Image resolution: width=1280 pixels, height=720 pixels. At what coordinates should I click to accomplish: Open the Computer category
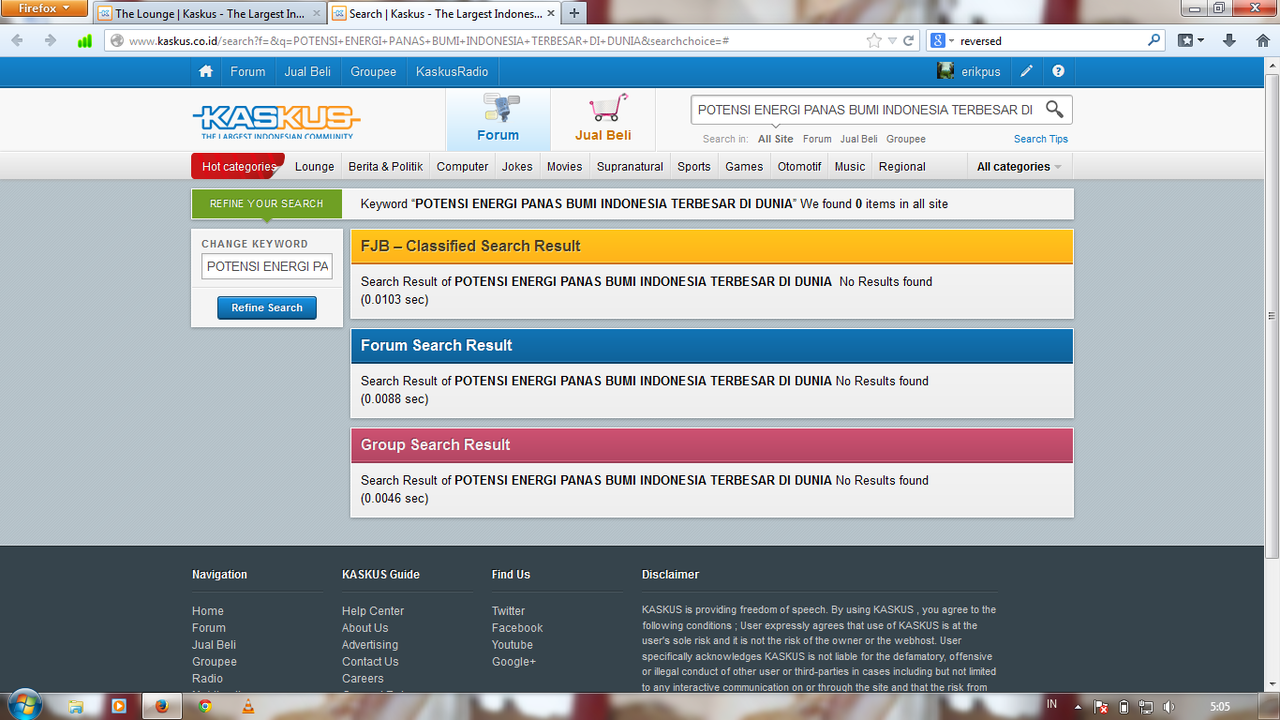point(463,167)
